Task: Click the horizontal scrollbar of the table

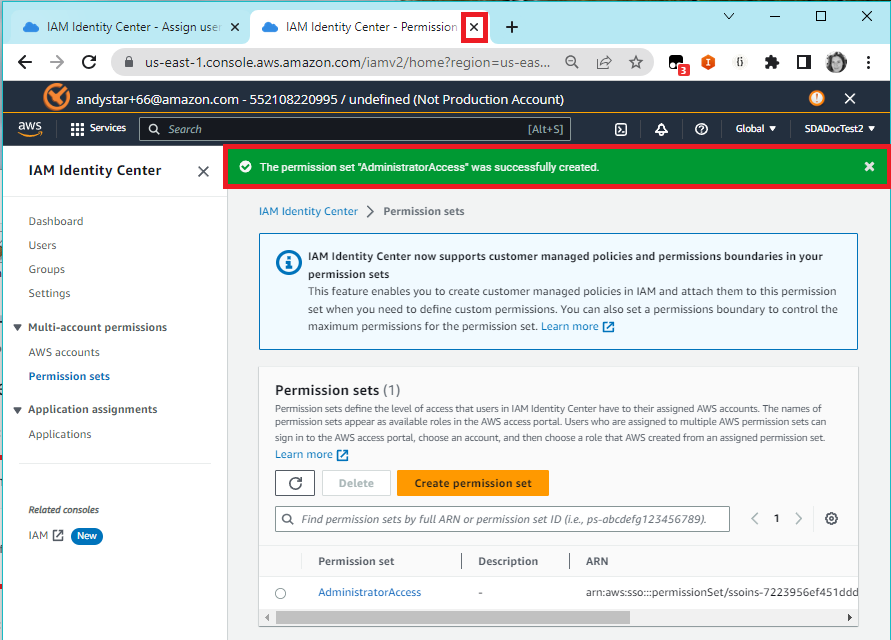Action: click(x=453, y=617)
